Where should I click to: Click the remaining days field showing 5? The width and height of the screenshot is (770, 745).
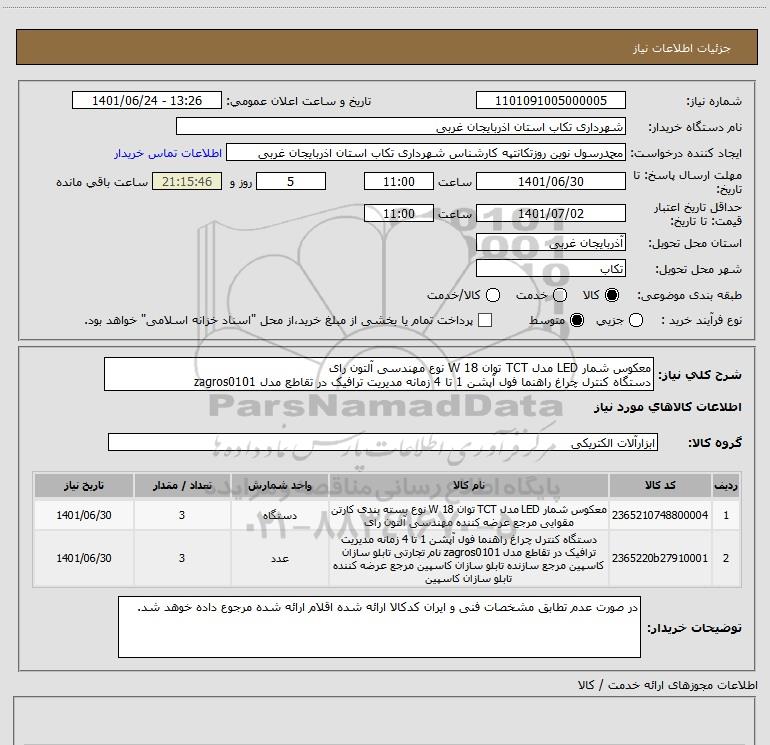point(291,181)
